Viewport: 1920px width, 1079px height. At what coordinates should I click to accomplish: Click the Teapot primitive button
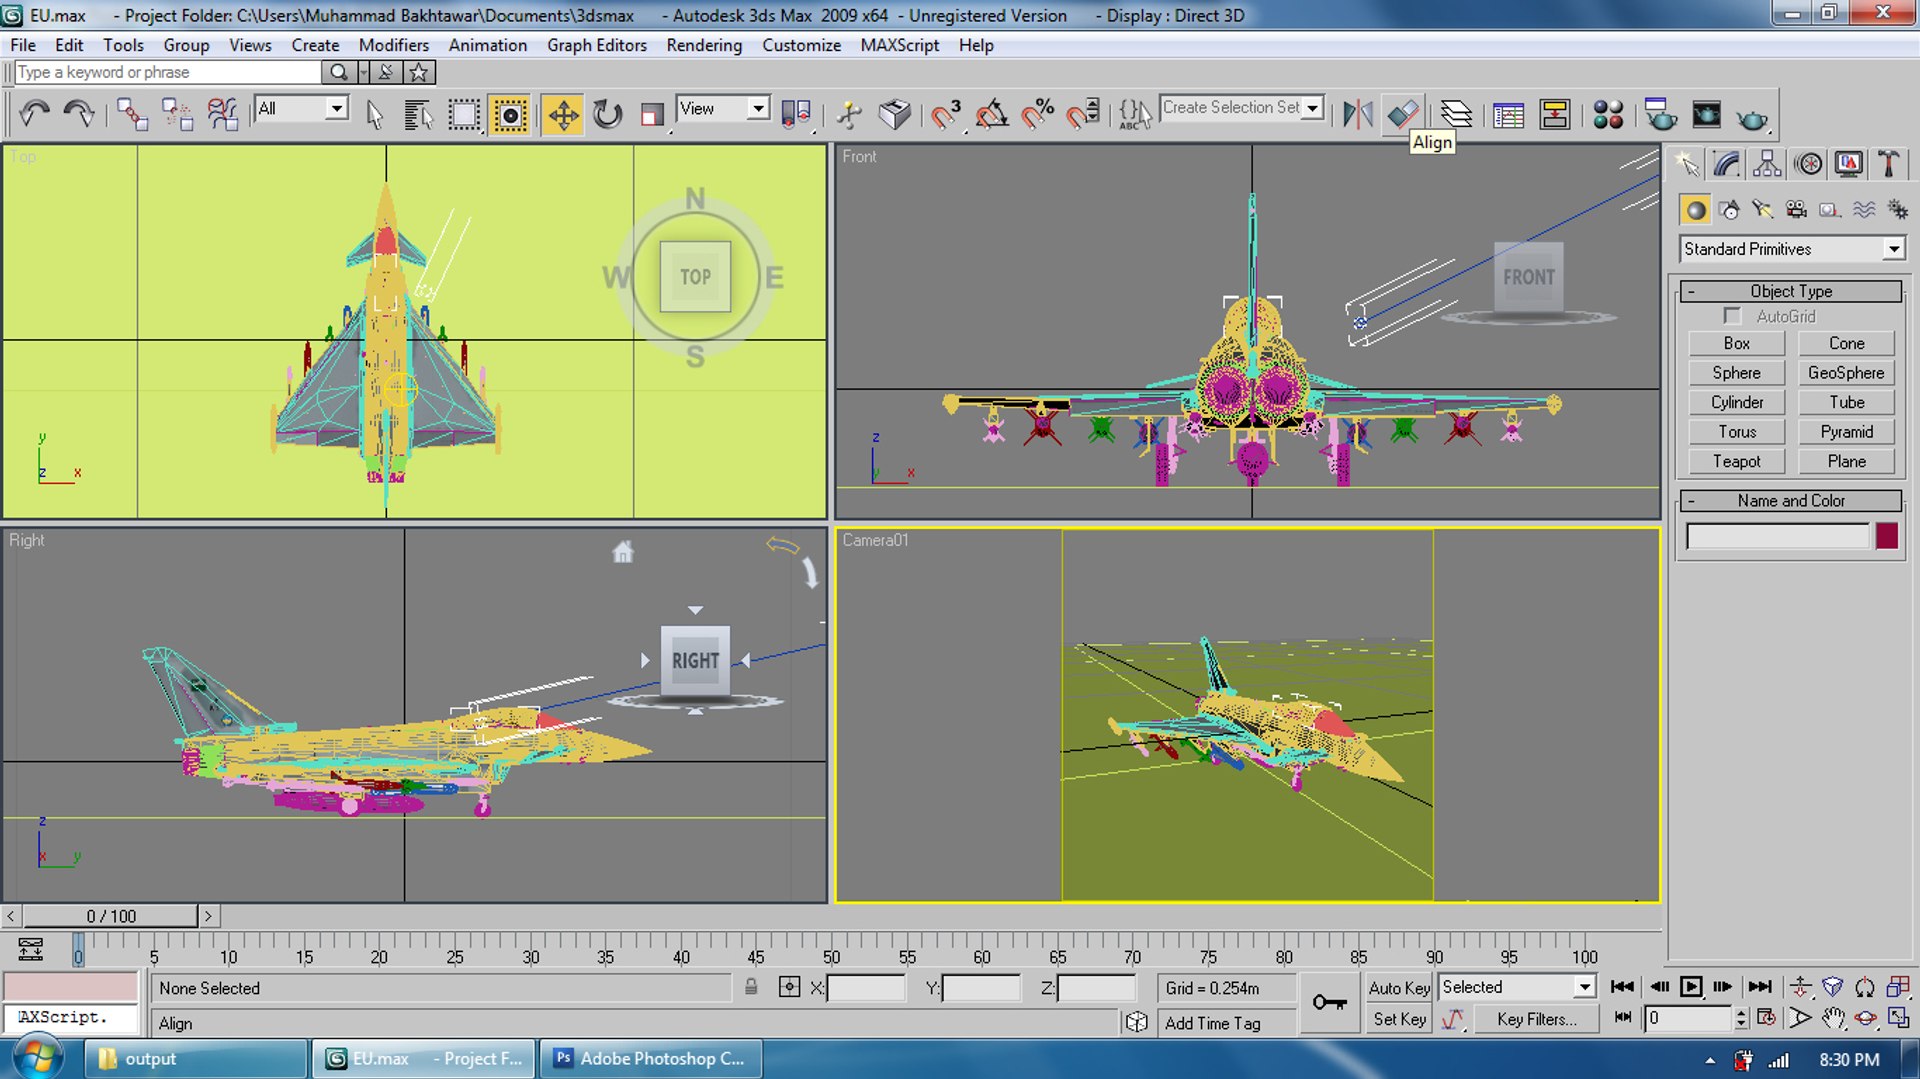1736,461
